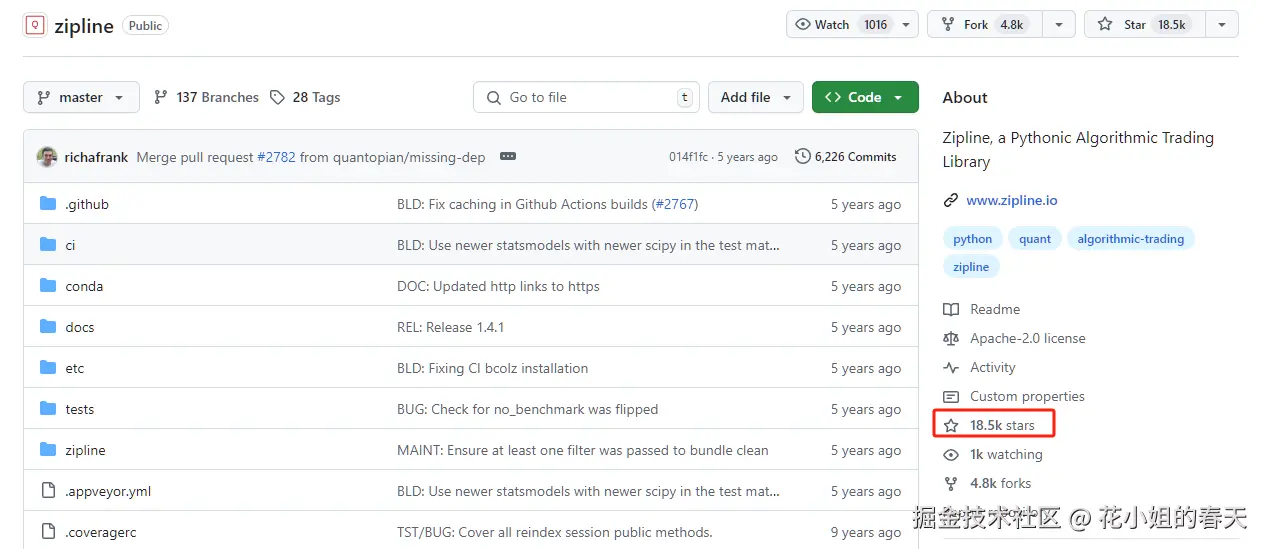Open the .appveyor.yml file
Screen dimensions: 1265x549
tap(108, 491)
